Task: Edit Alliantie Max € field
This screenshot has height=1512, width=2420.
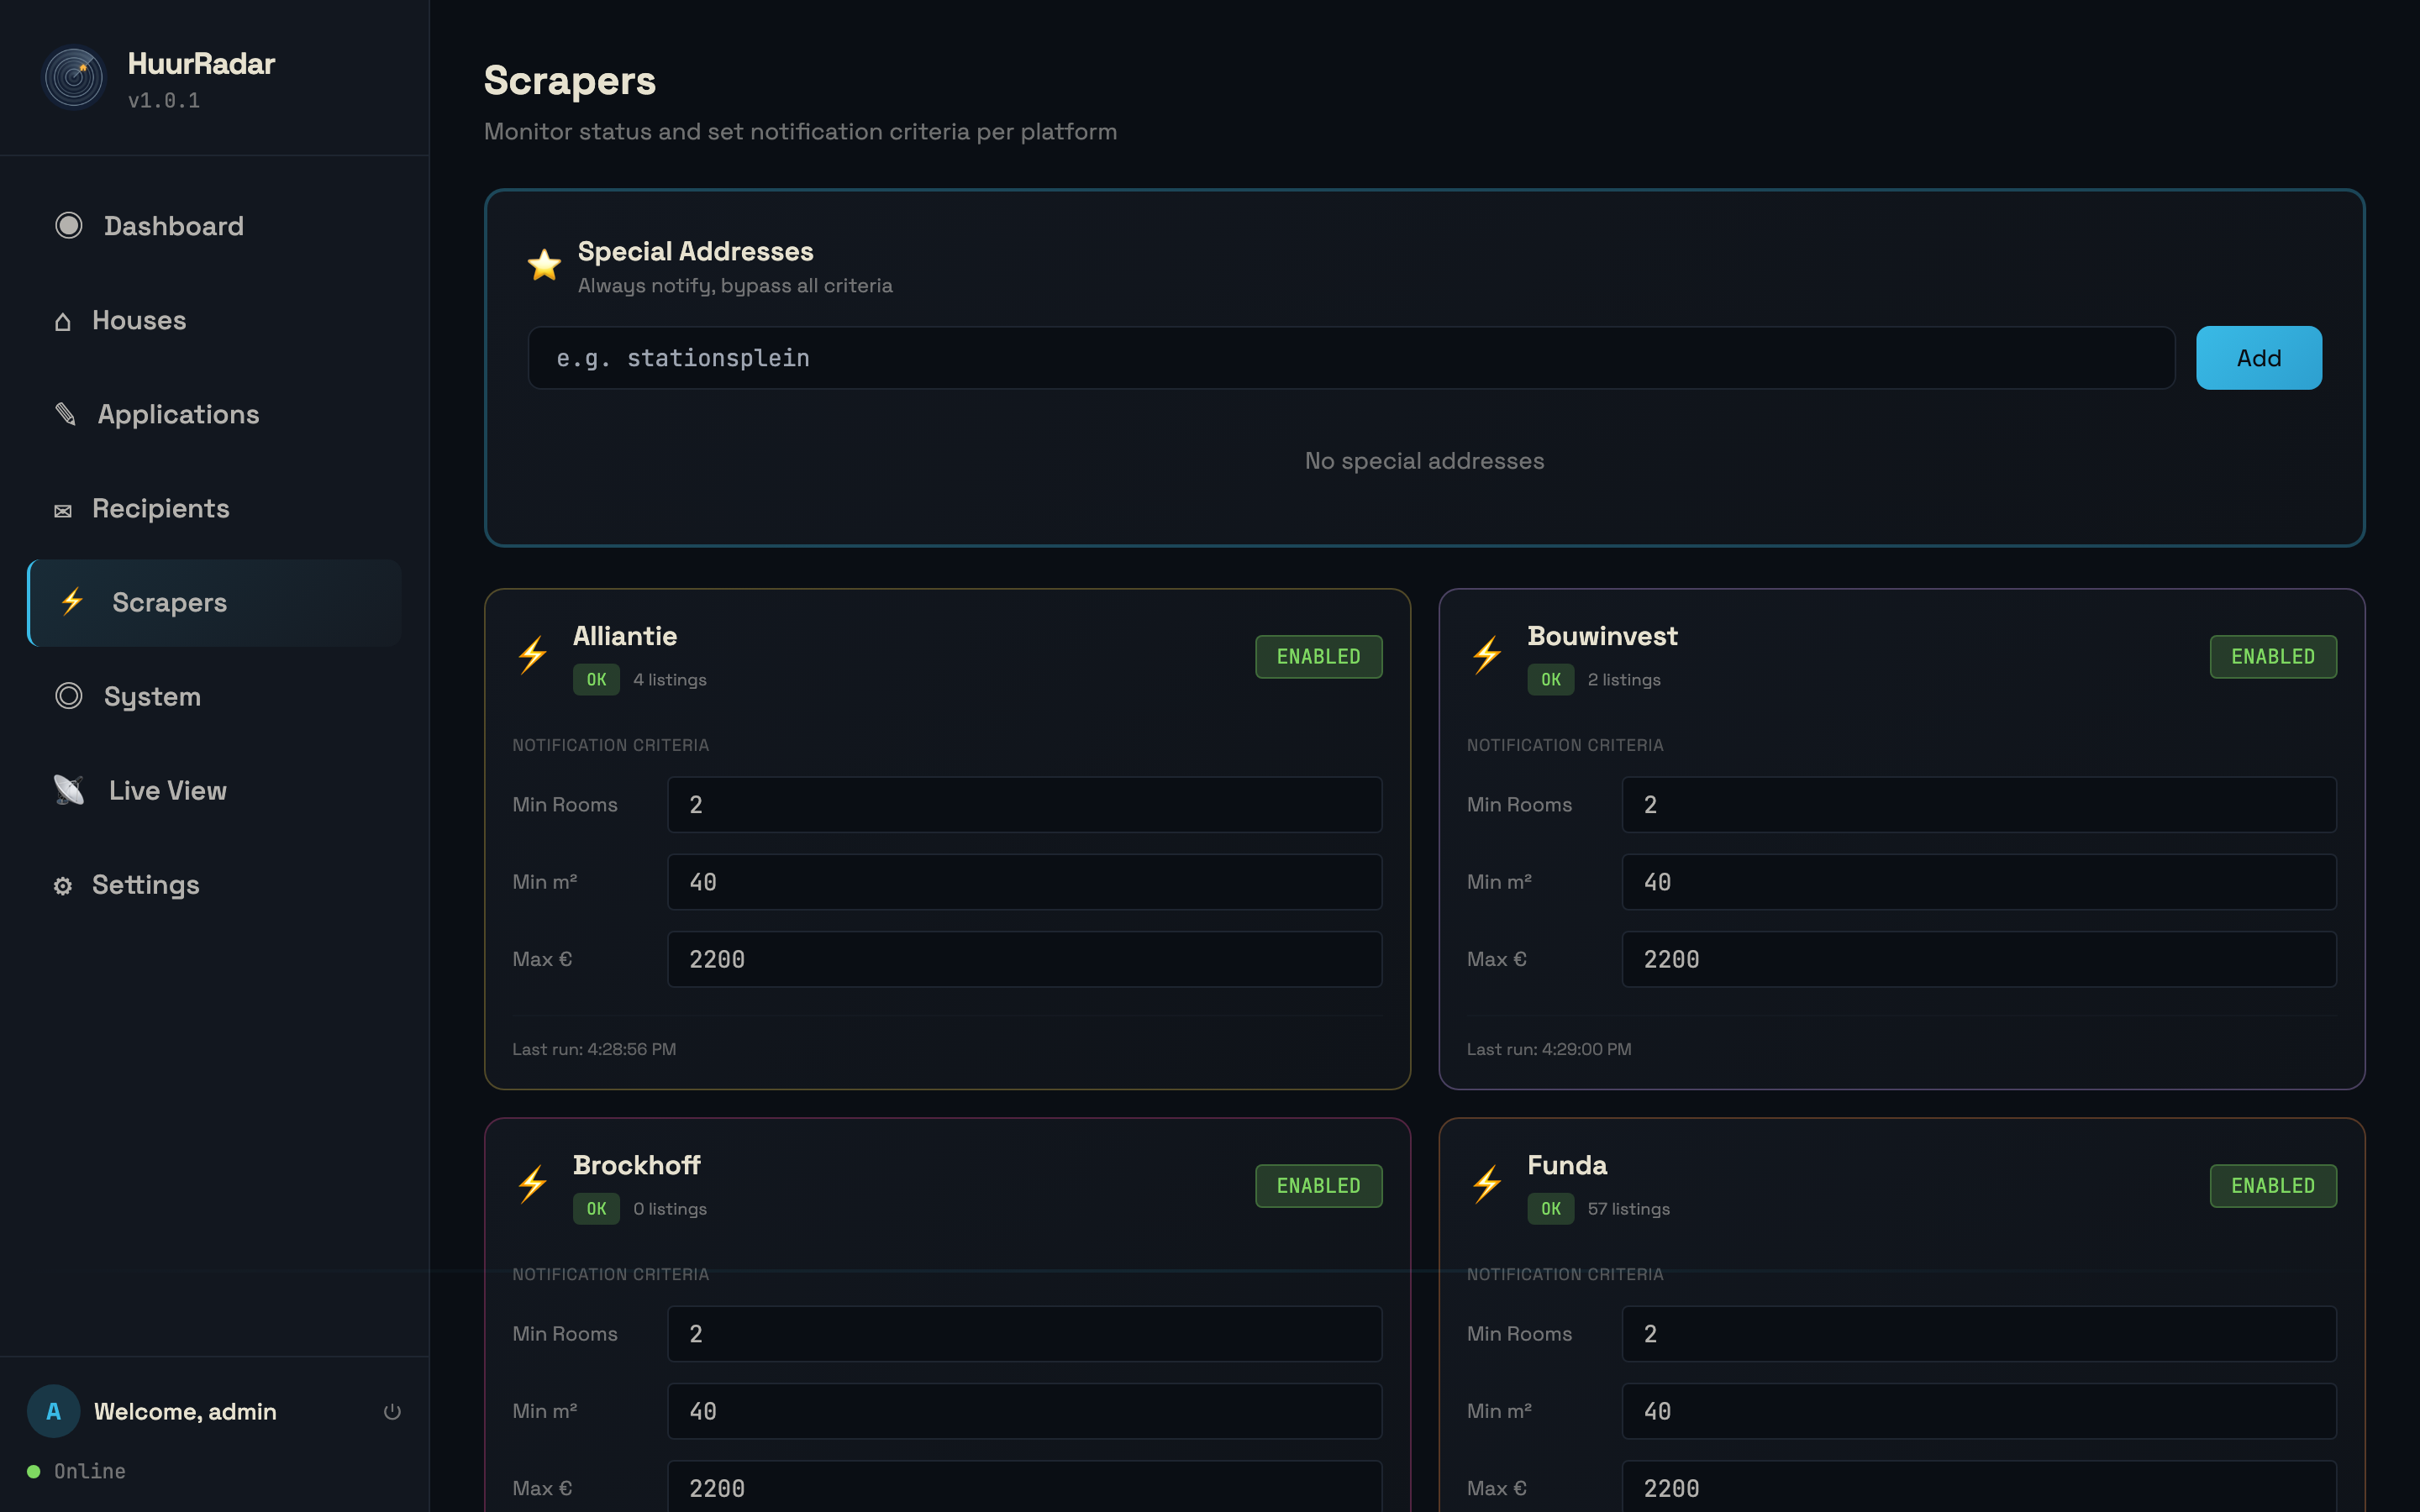Action: coord(1024,959)
